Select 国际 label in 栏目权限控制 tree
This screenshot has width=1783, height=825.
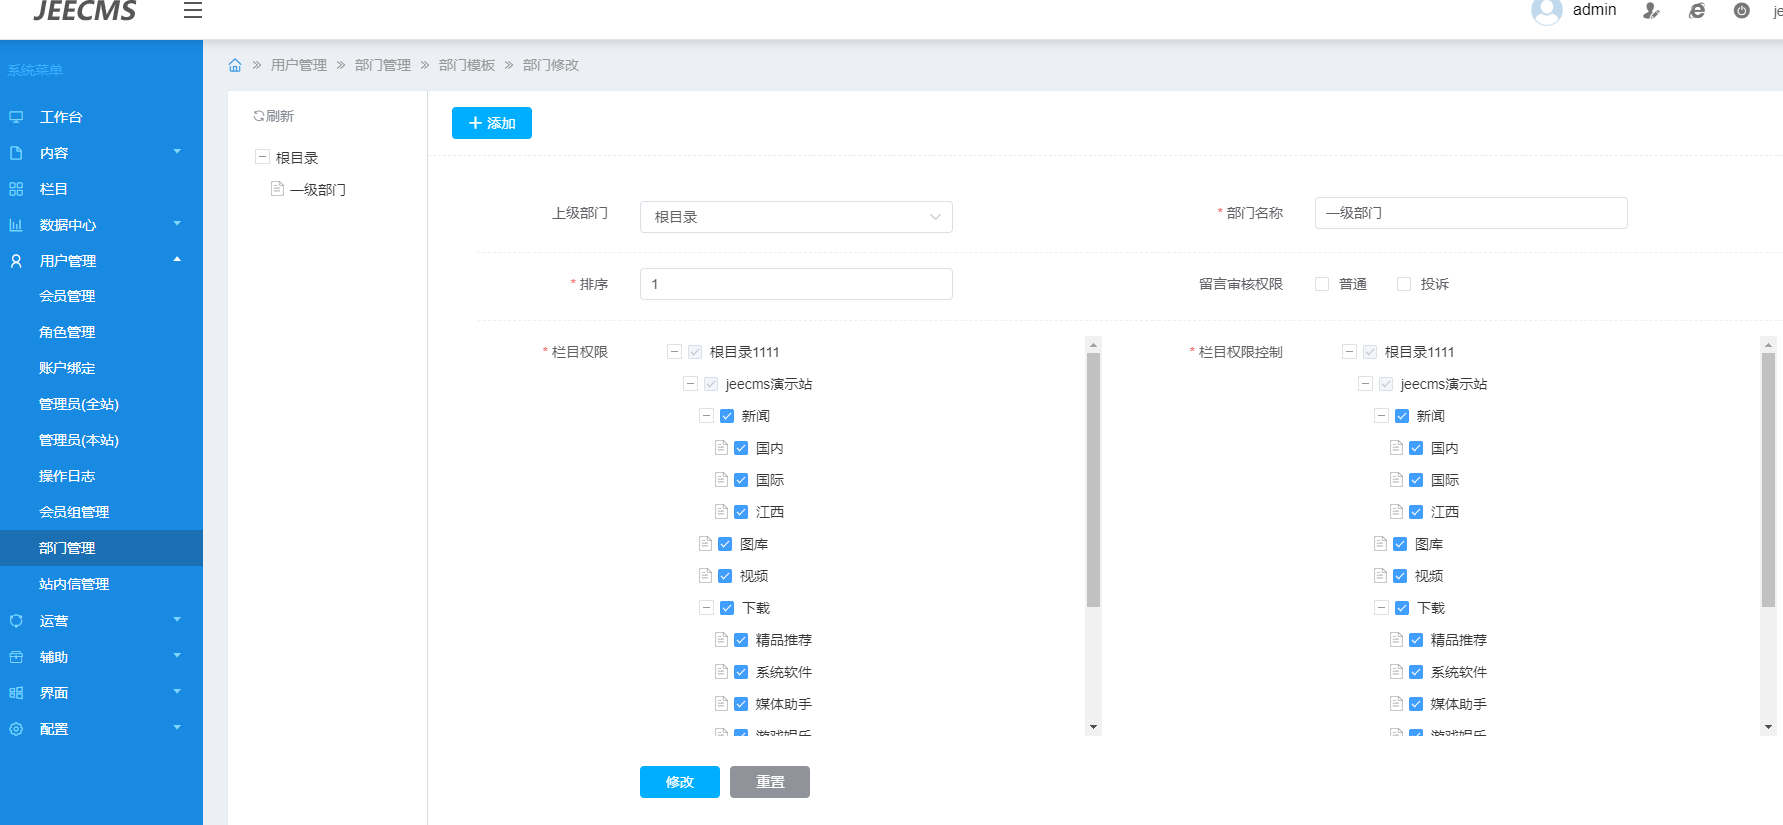pyautogui.click(x=1445, y=480)
